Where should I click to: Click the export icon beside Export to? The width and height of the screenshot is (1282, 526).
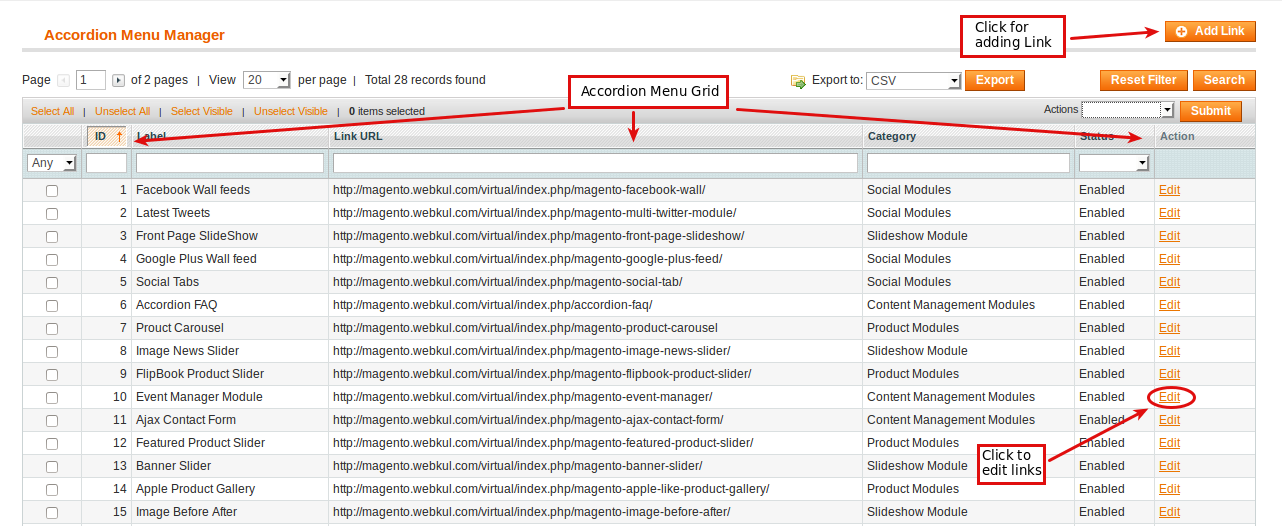(x=798, y=81)
